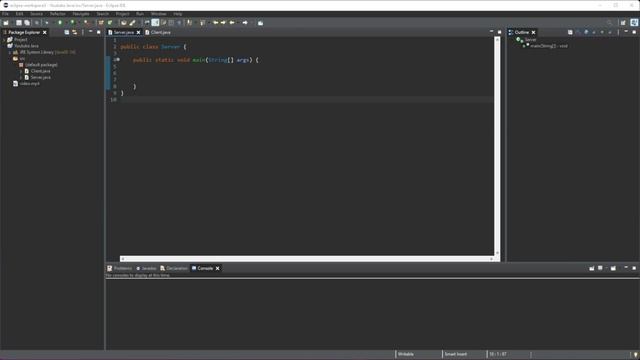Collapse All in Package Explorer
Image resolution: width=640 pixels, height=360 pixels.
tap(67, 32)
